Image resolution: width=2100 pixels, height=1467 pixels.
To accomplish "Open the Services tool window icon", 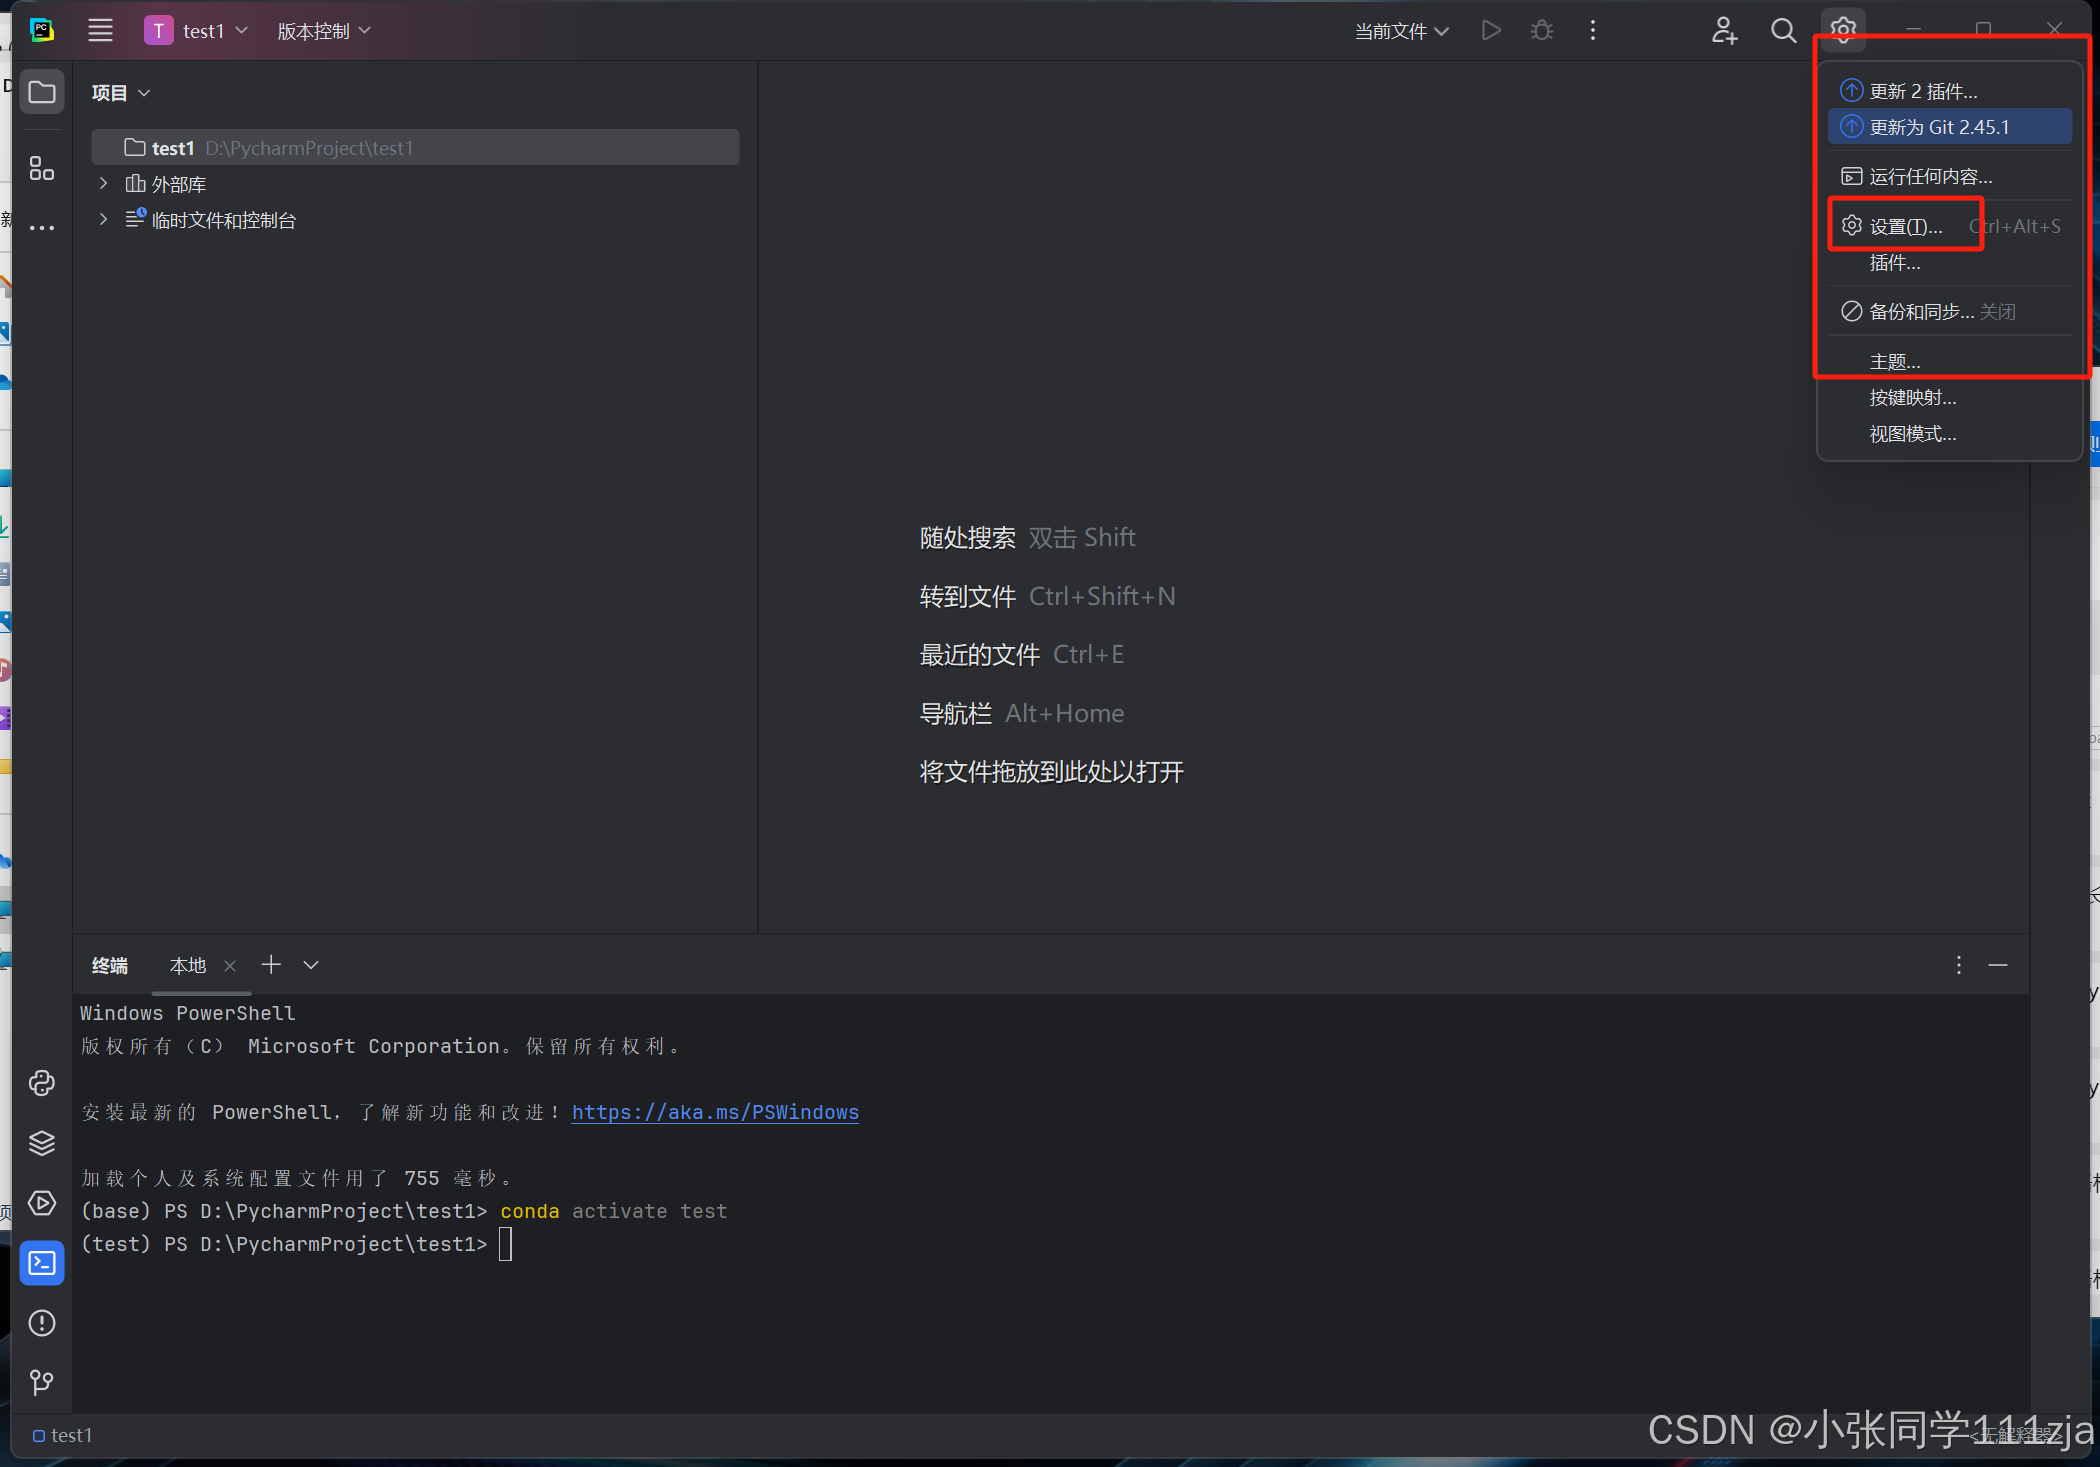I will click(42, 1203).
